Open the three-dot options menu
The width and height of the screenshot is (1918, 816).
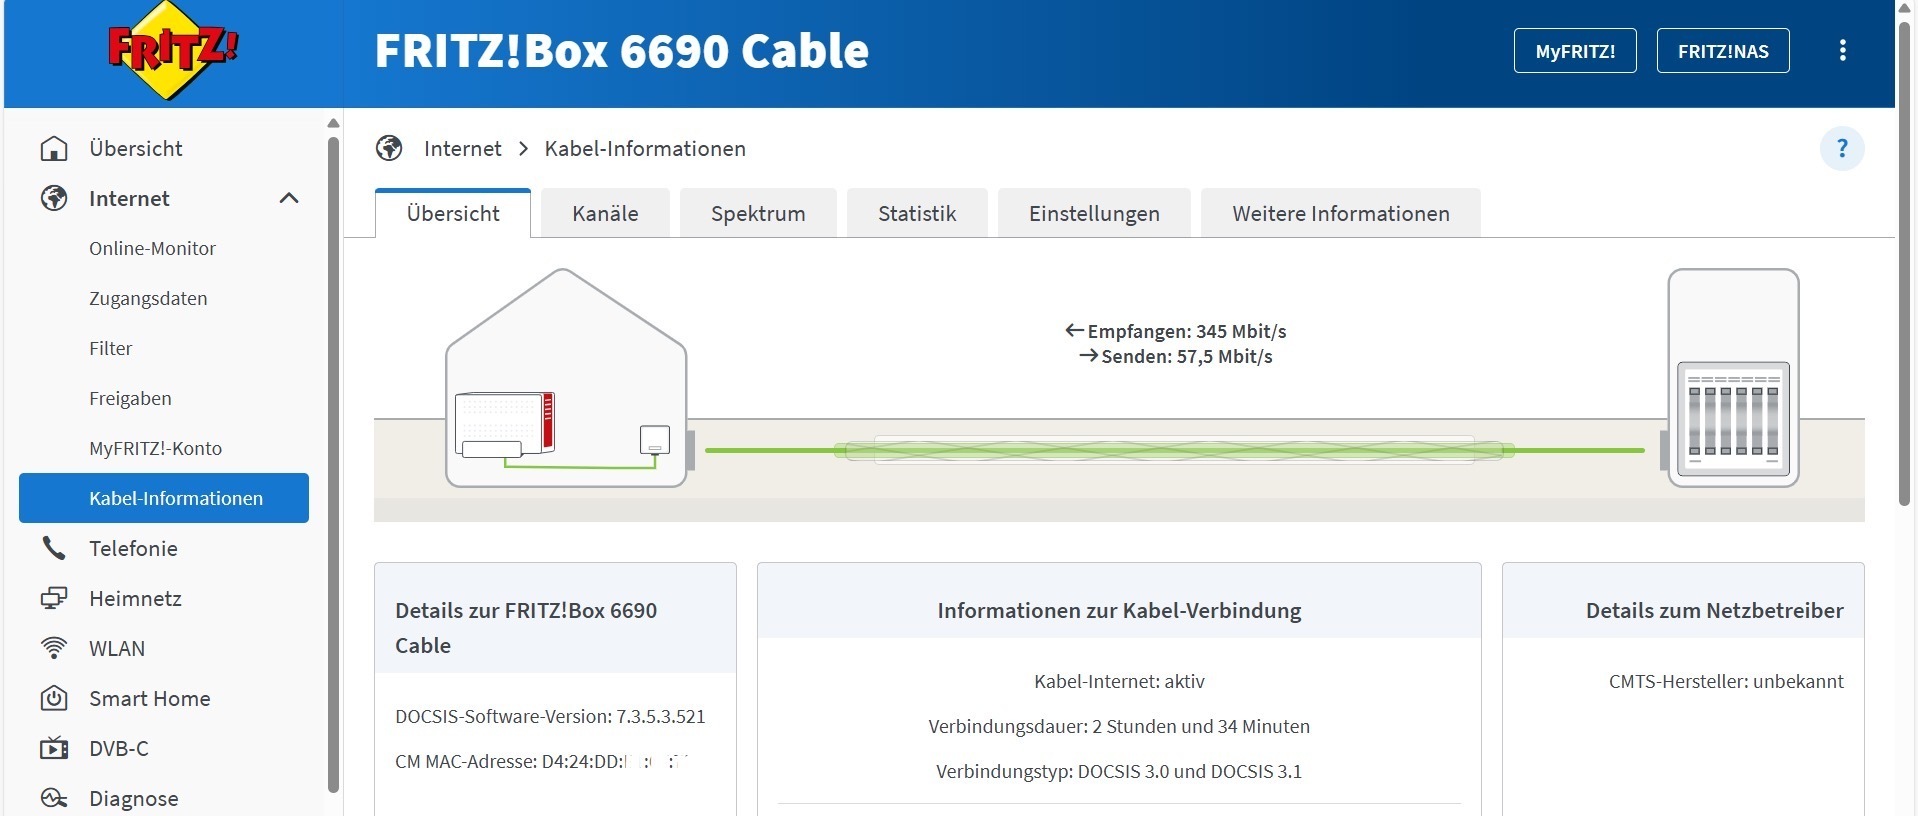1842,51
